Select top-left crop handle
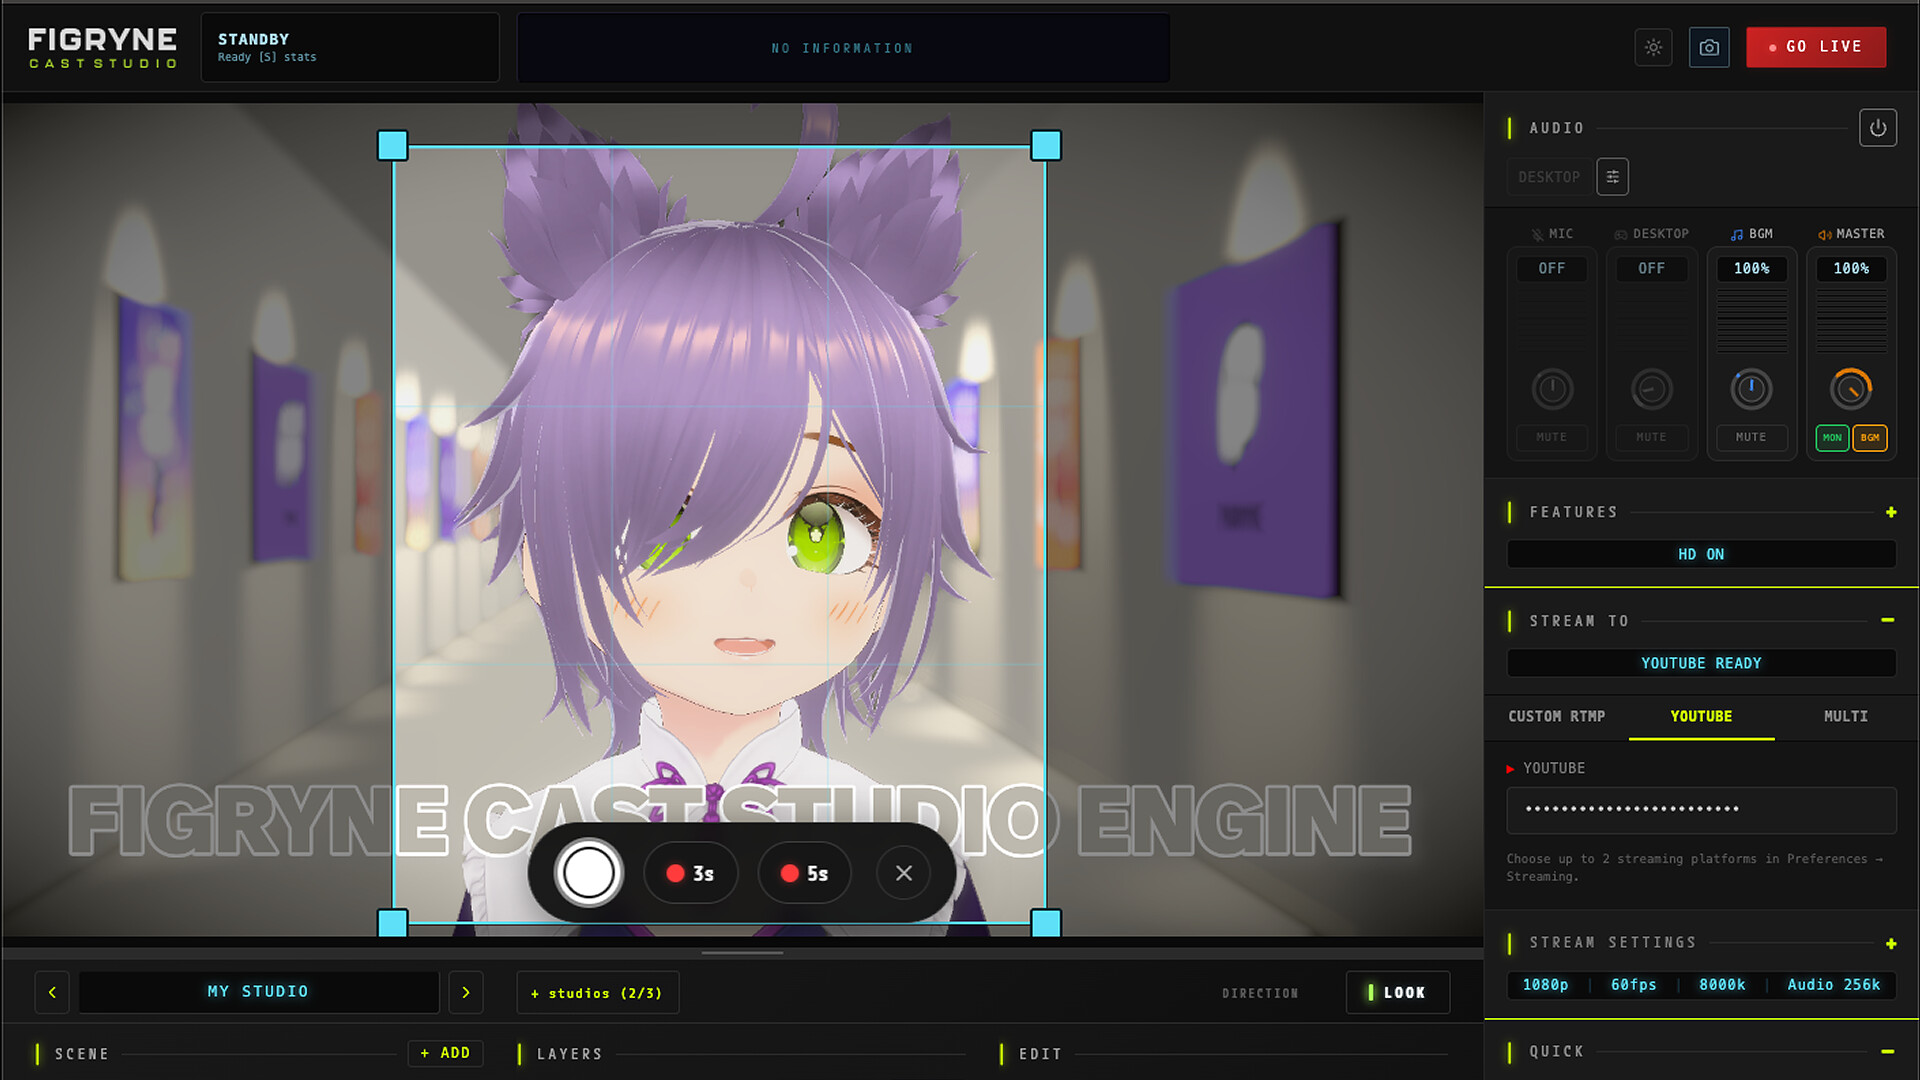 pyautogui.click(x=392, y=146)
